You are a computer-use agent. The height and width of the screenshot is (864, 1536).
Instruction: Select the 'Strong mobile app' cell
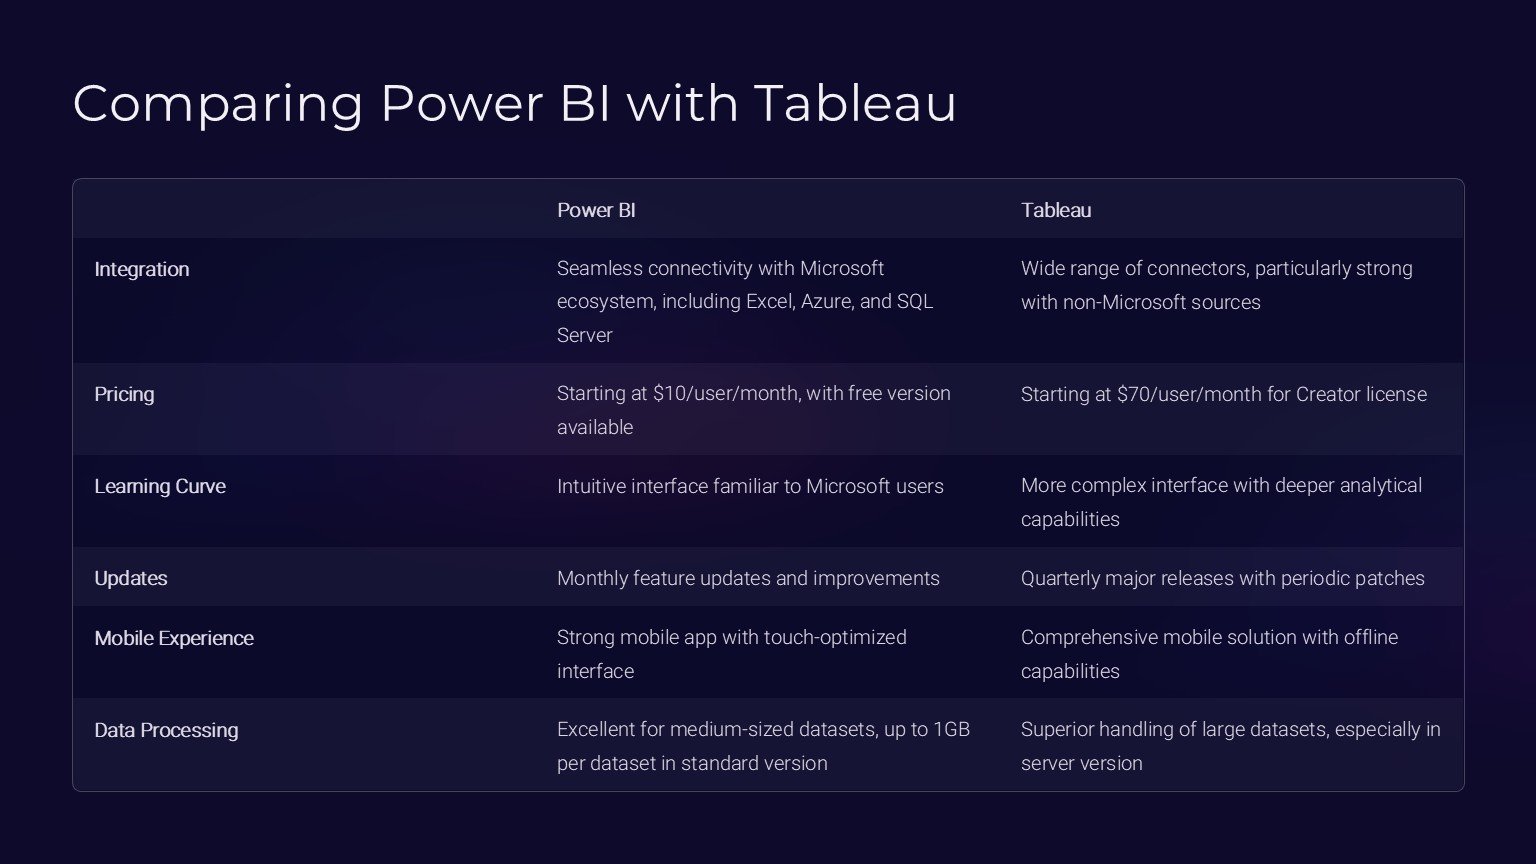731,654
